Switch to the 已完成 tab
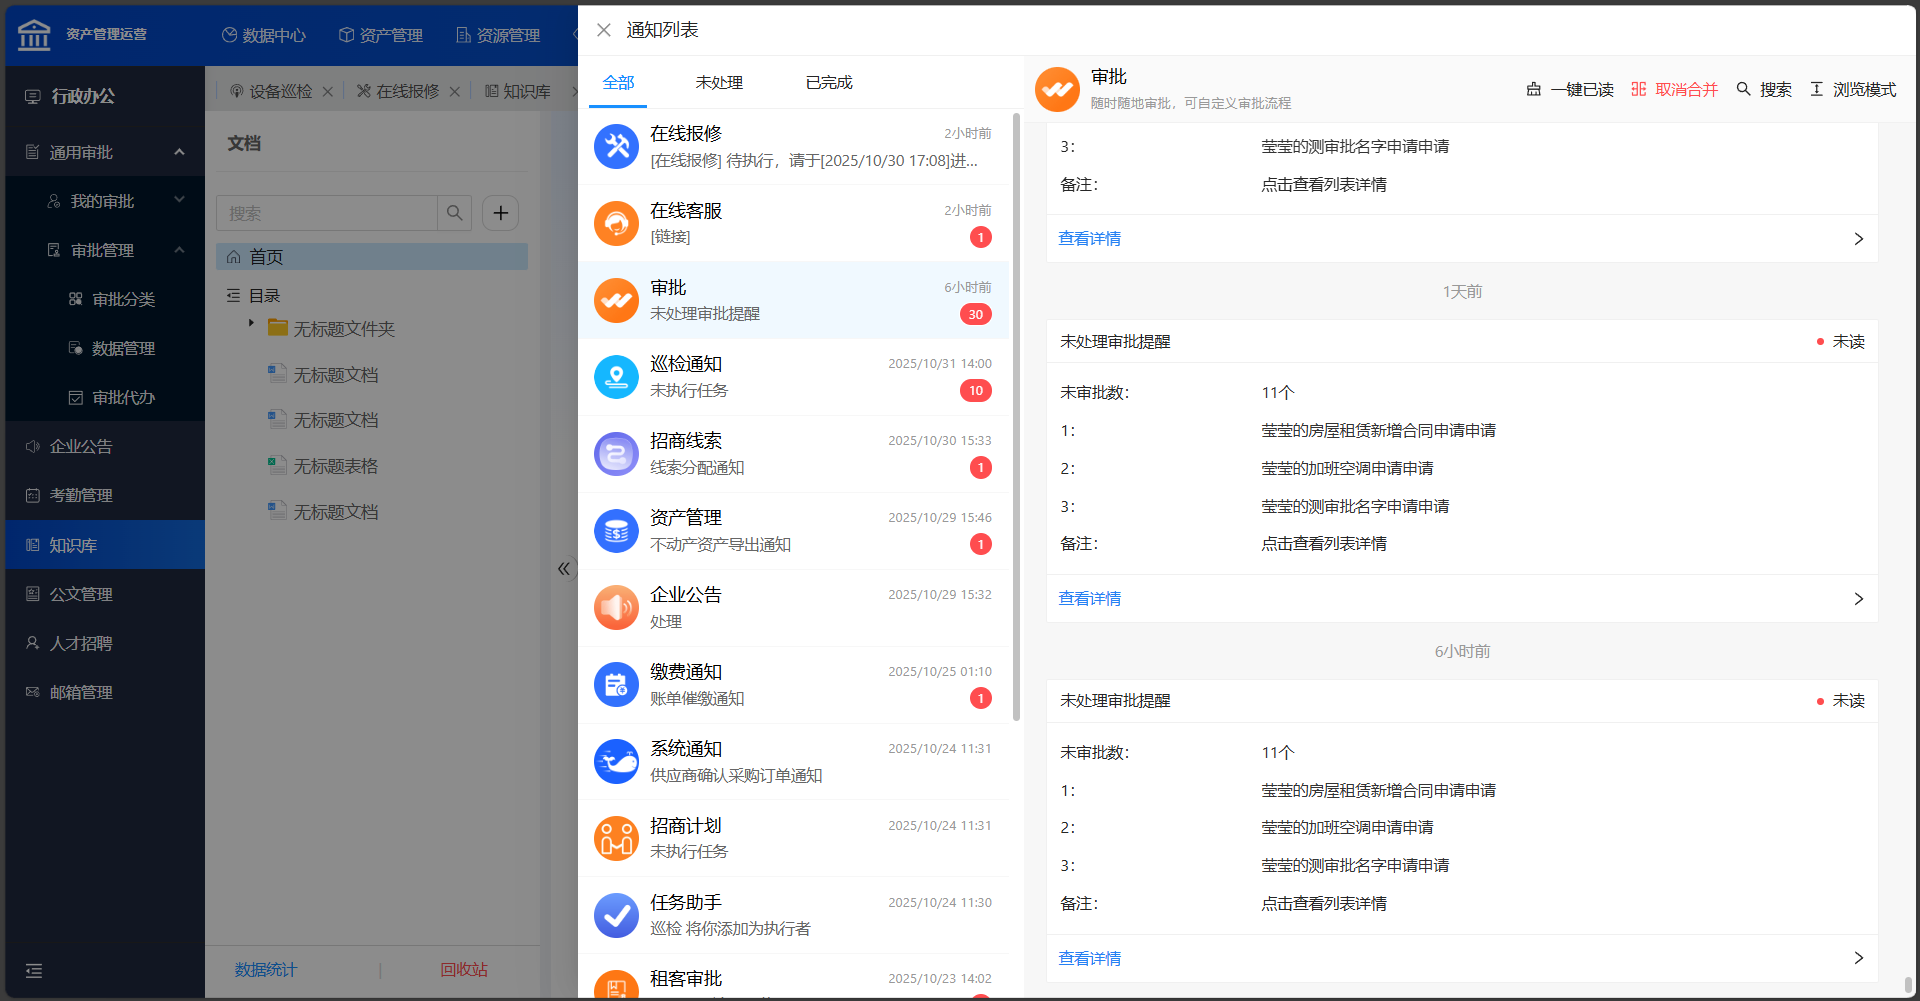 (x=829, y=83)
